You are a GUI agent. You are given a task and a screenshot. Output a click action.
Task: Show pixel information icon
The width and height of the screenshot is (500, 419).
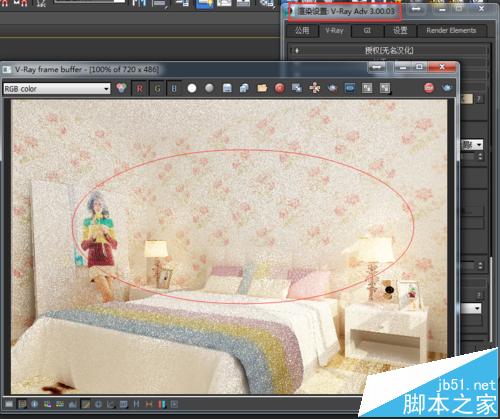[34, 404]
